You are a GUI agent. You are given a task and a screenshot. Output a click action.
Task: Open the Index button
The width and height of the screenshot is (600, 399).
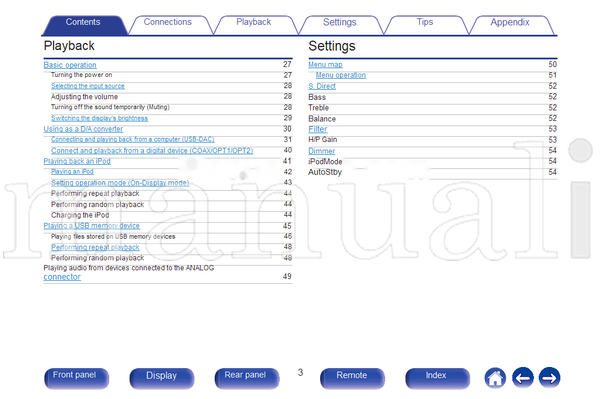pos(437,378)
